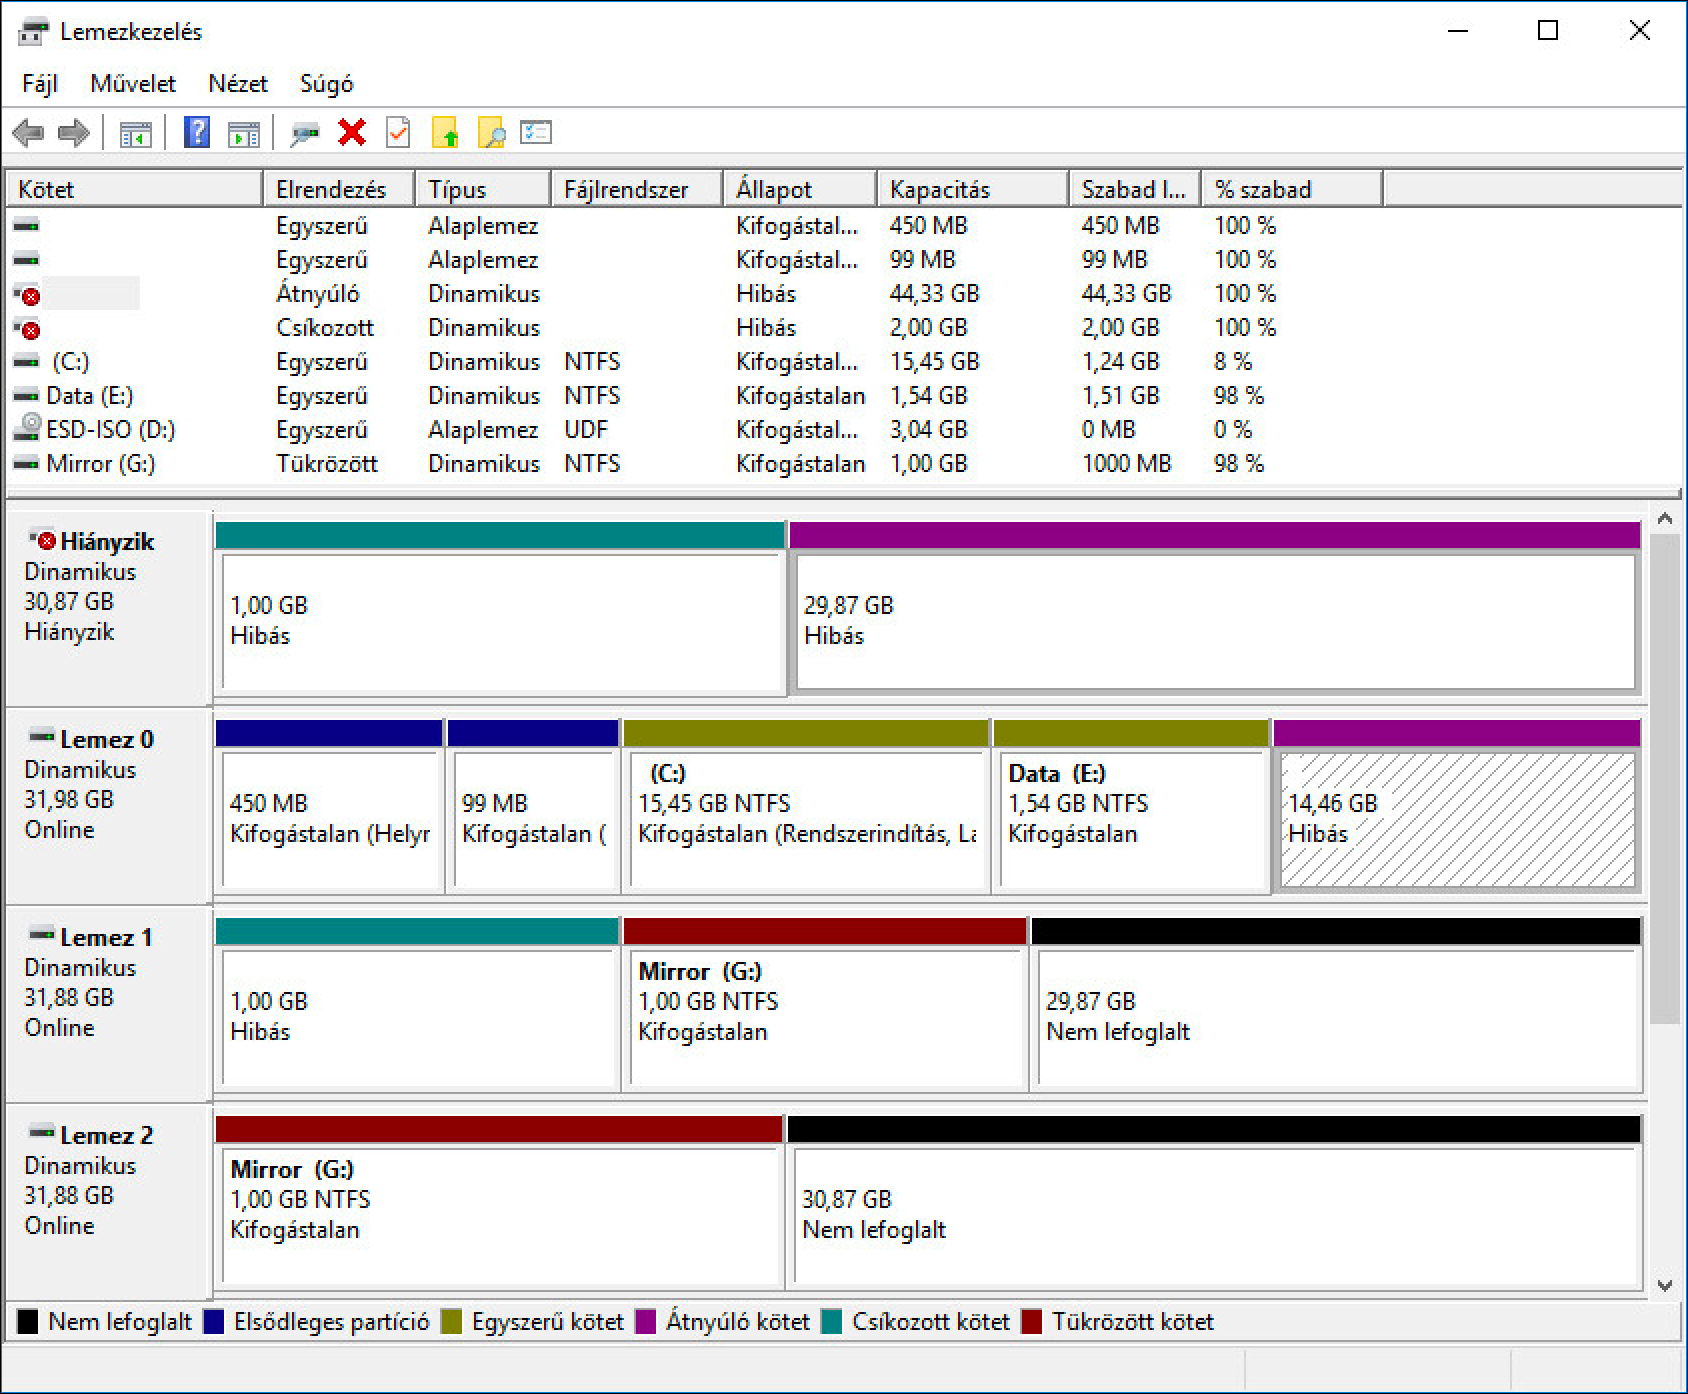The width and height of the screenshot is (1688, 1394).
Task: Click scroll down arrow in disk pane
Action: point(1665,1285)
